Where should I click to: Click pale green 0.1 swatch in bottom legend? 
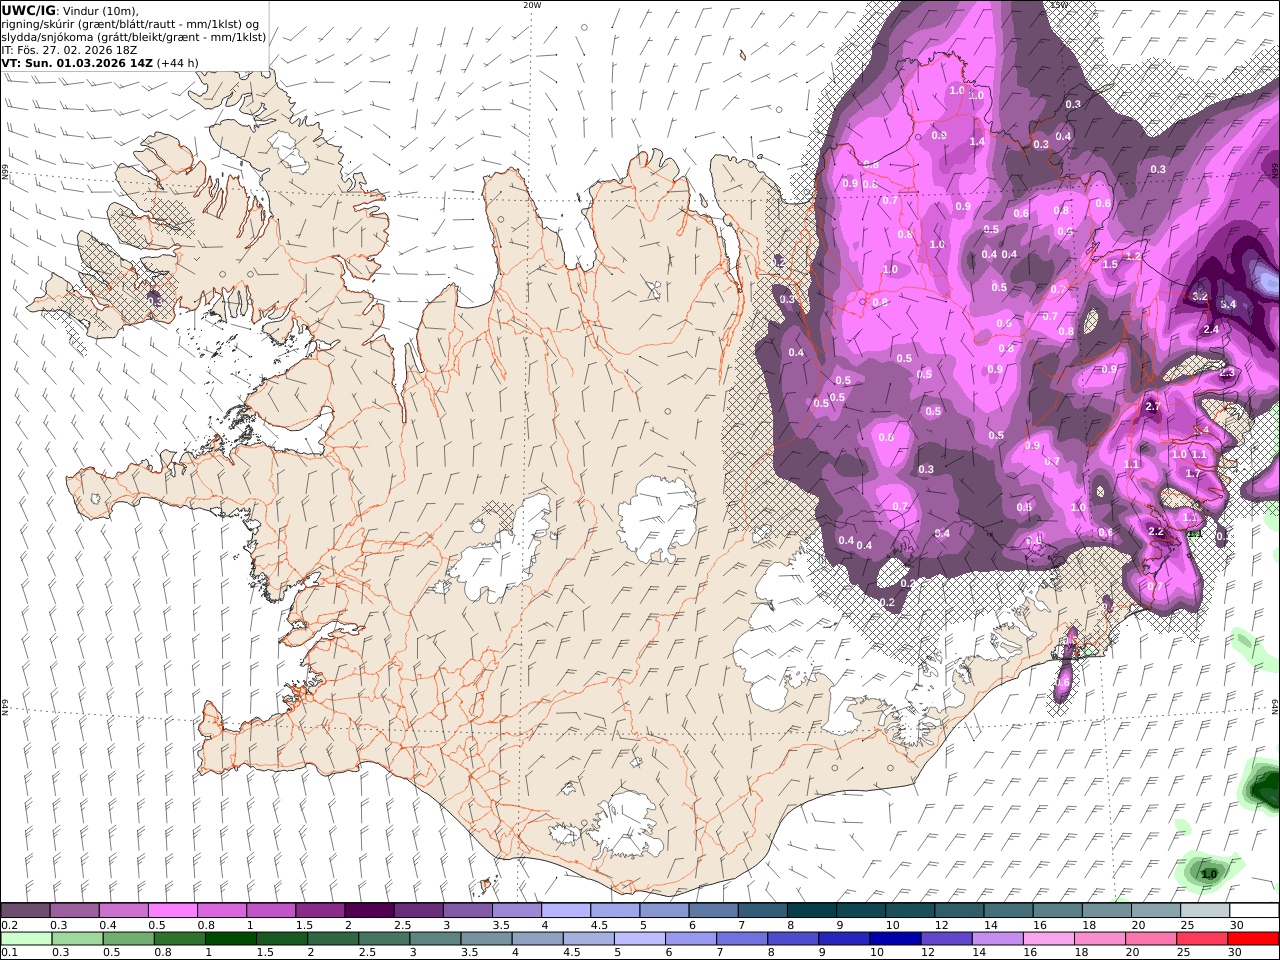[x=26, y=939]
